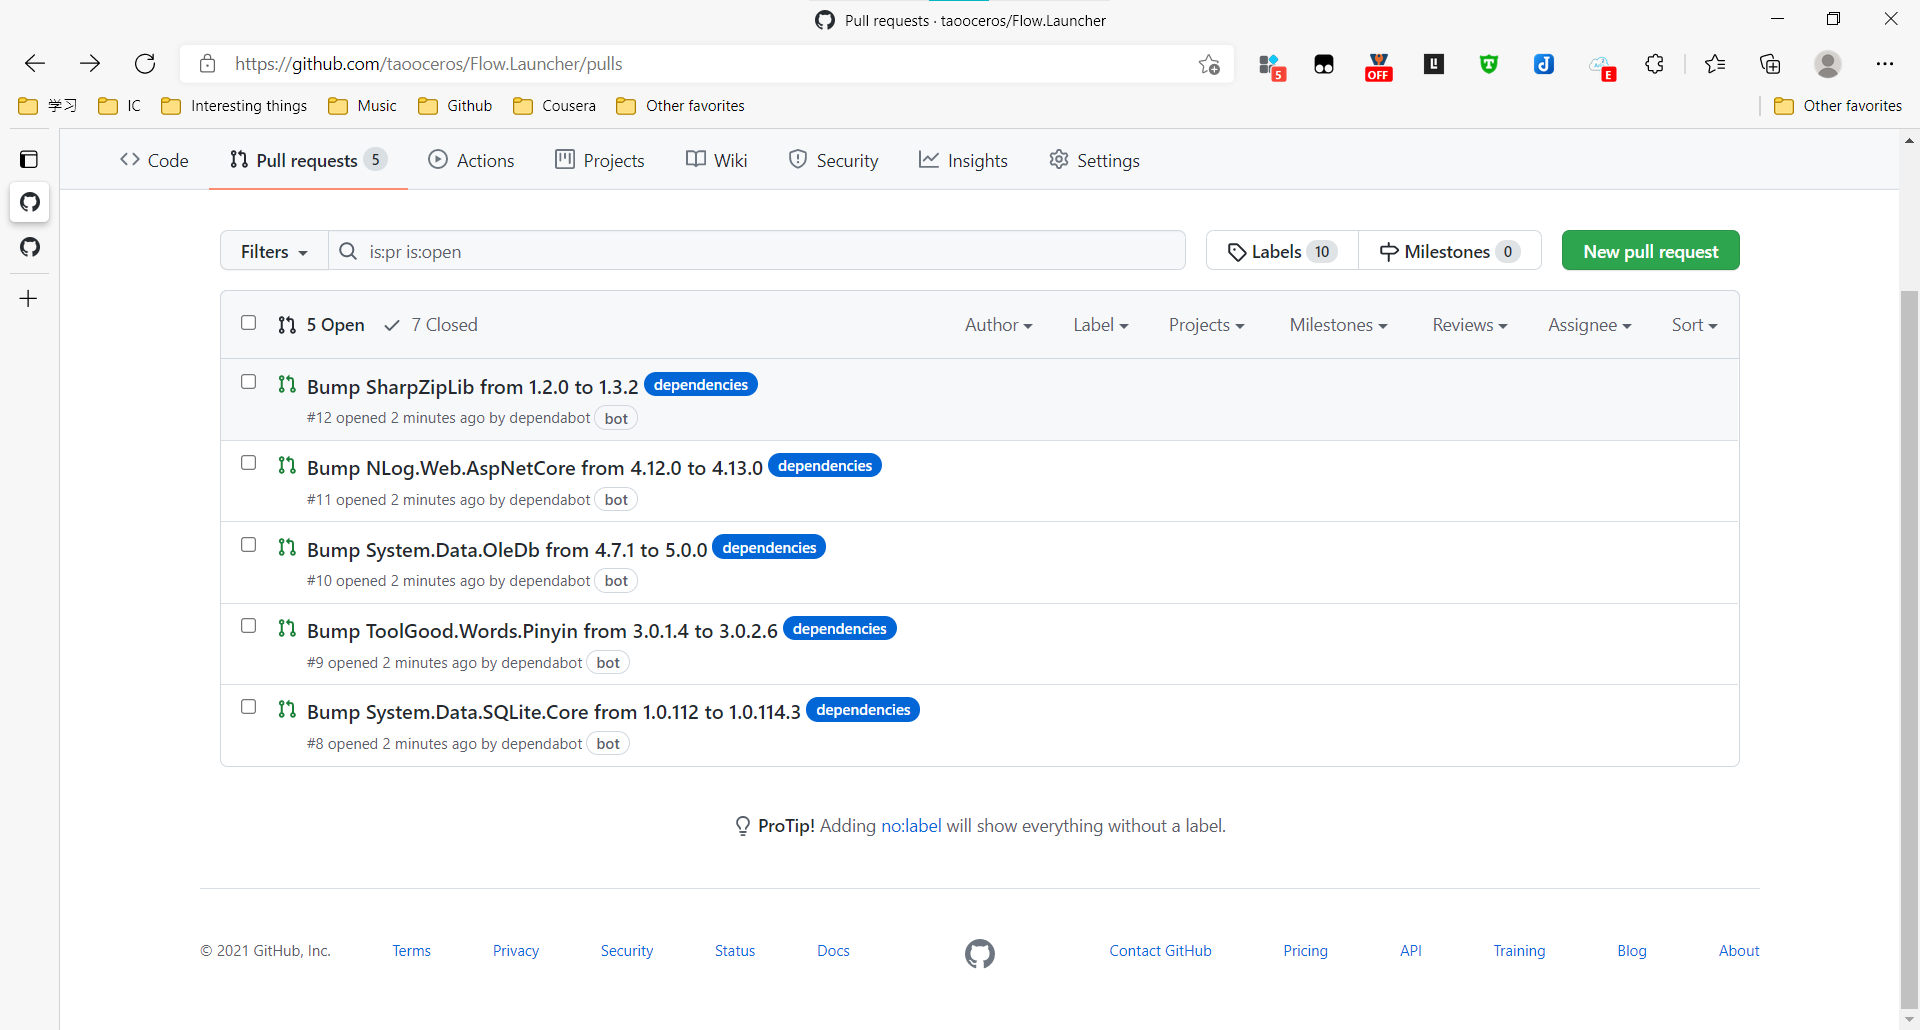Open the Other favorites folder at right

(1838, 106)
